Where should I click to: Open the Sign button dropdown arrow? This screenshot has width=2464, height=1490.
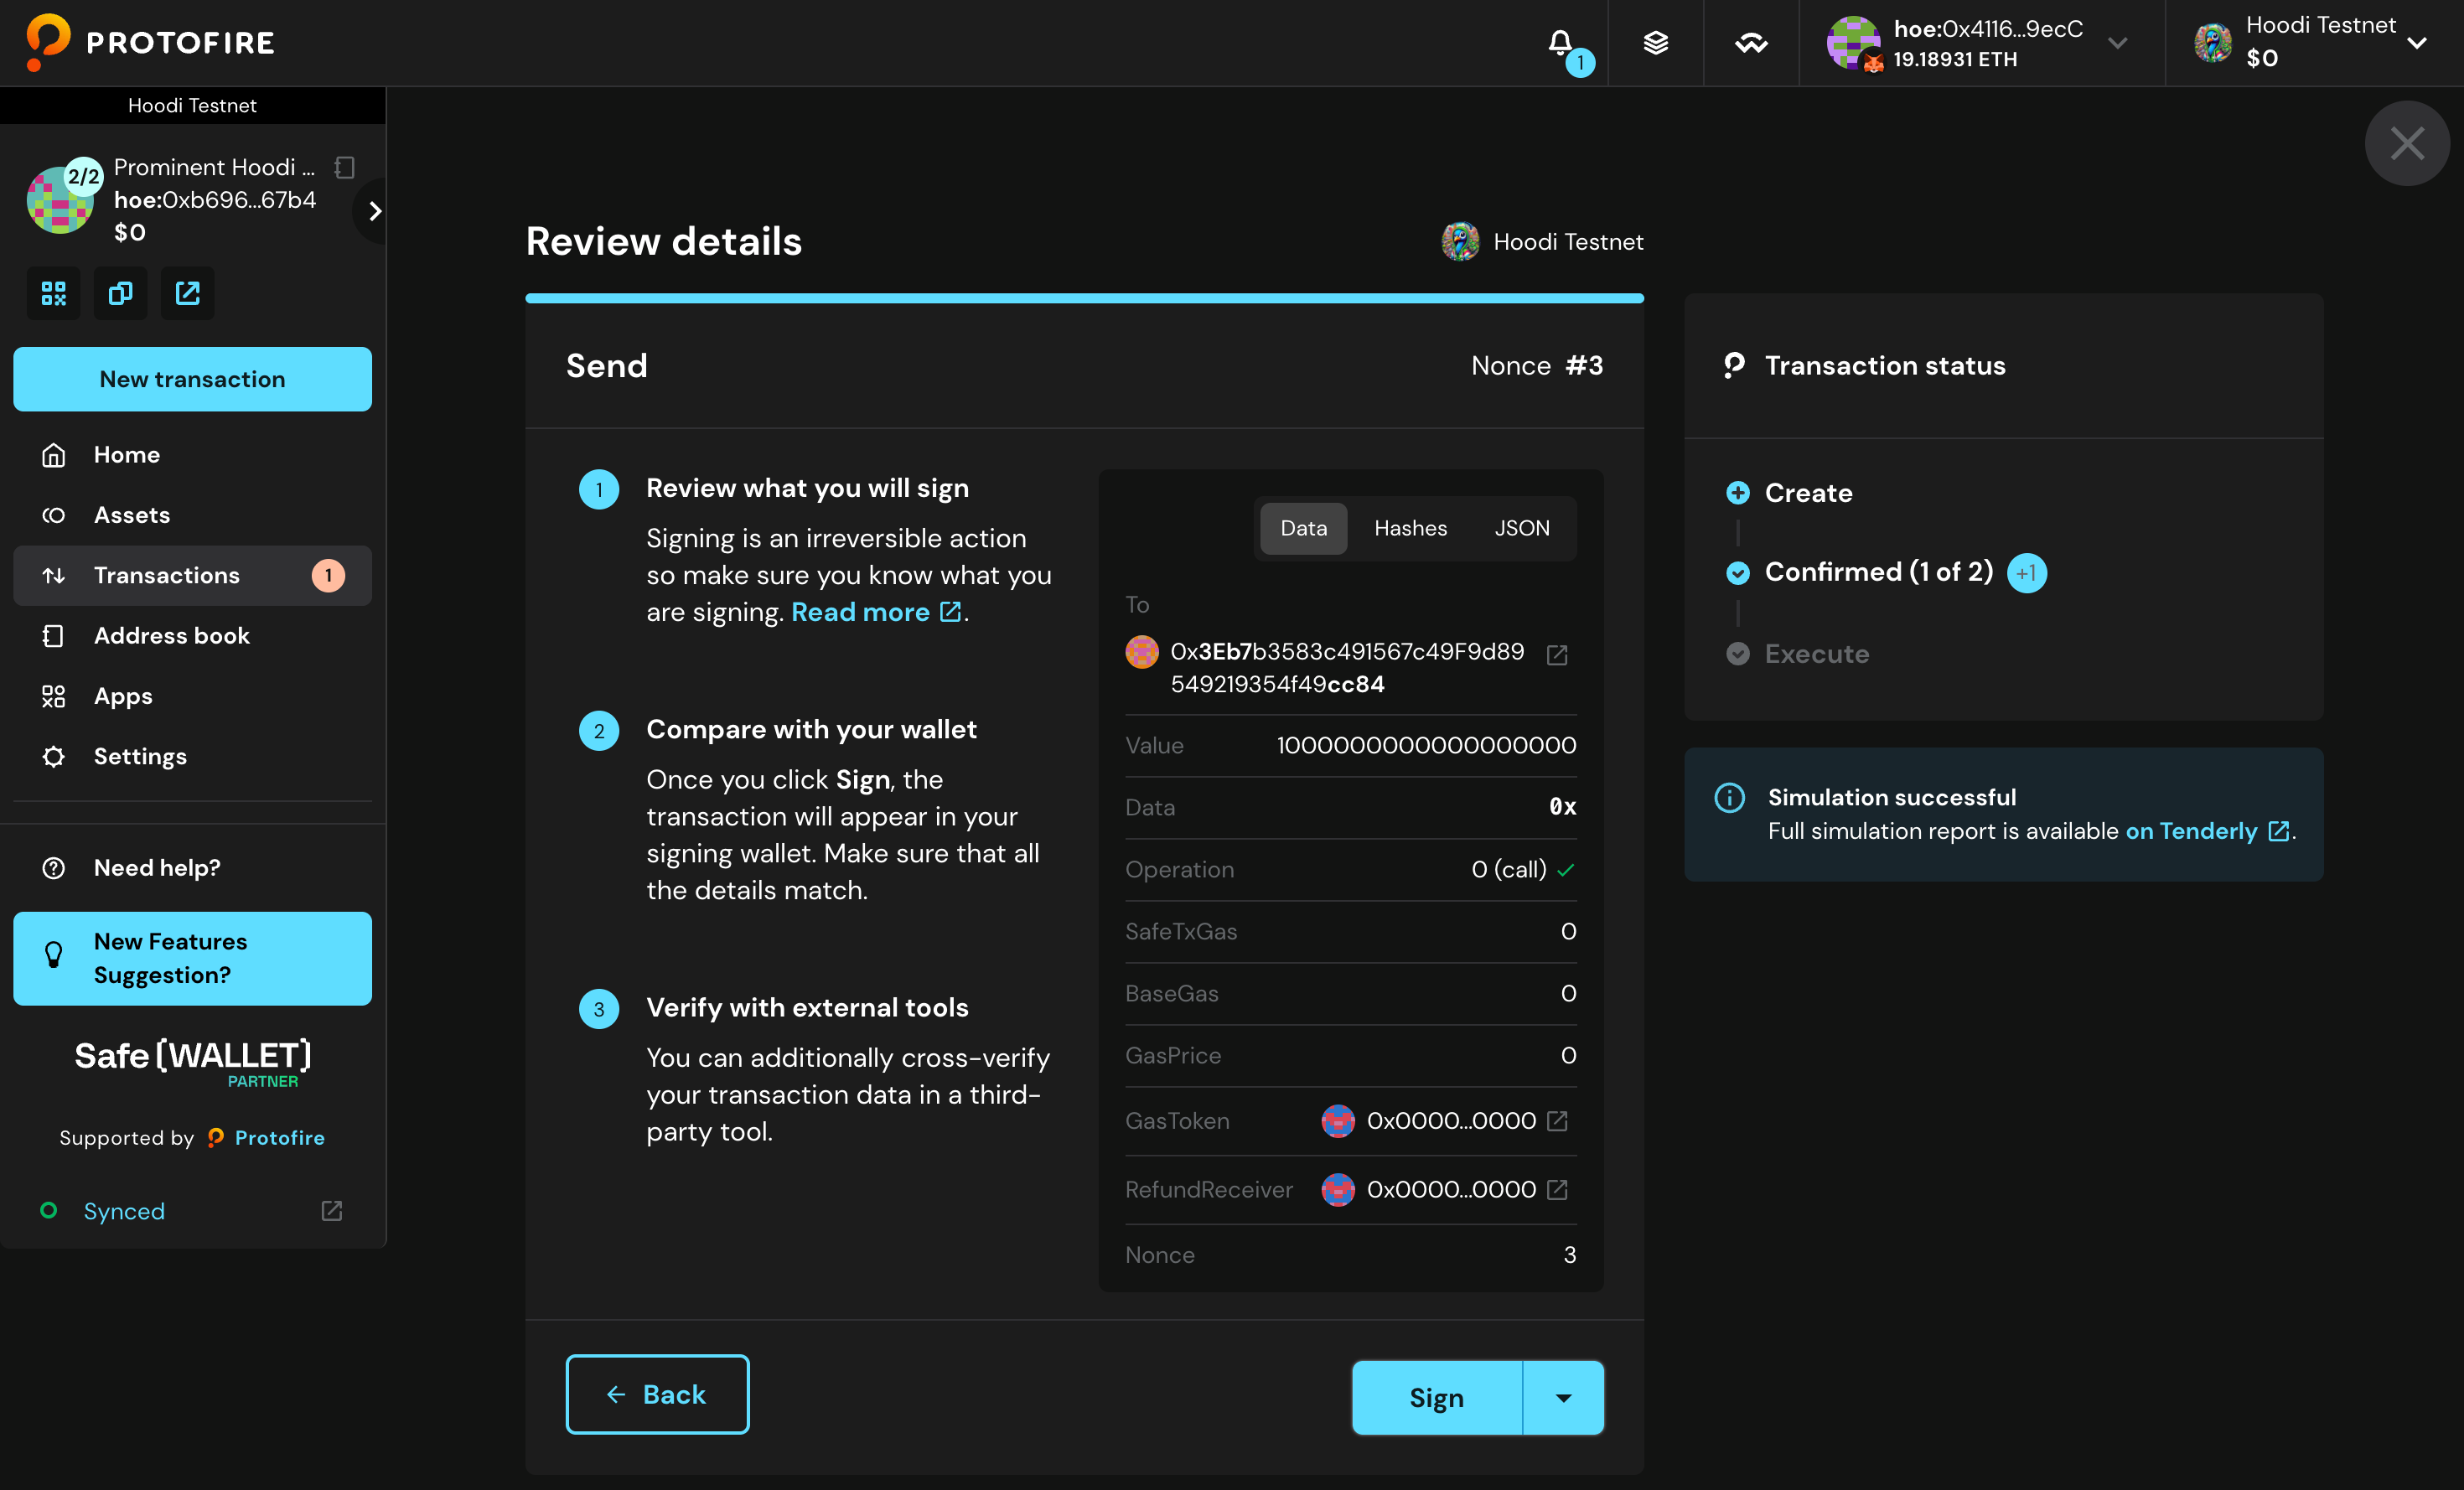pyautogui.click(x=1563, y=1398)
